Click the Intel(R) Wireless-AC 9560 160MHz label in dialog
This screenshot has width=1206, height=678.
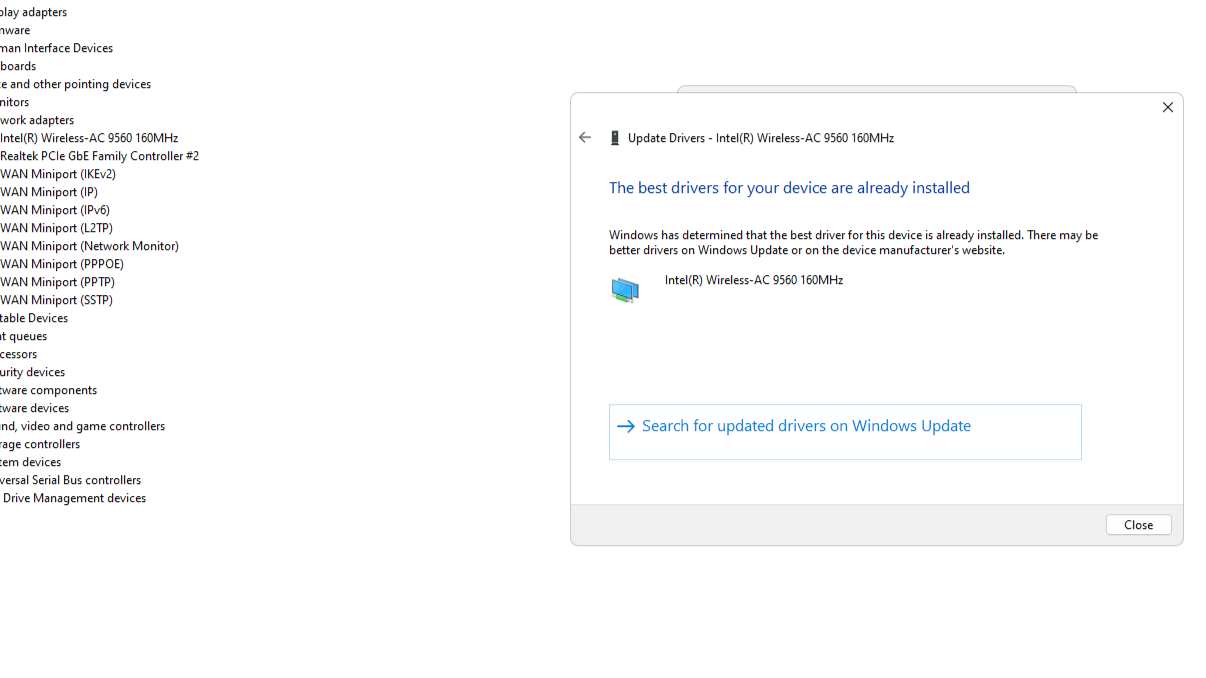754,280
